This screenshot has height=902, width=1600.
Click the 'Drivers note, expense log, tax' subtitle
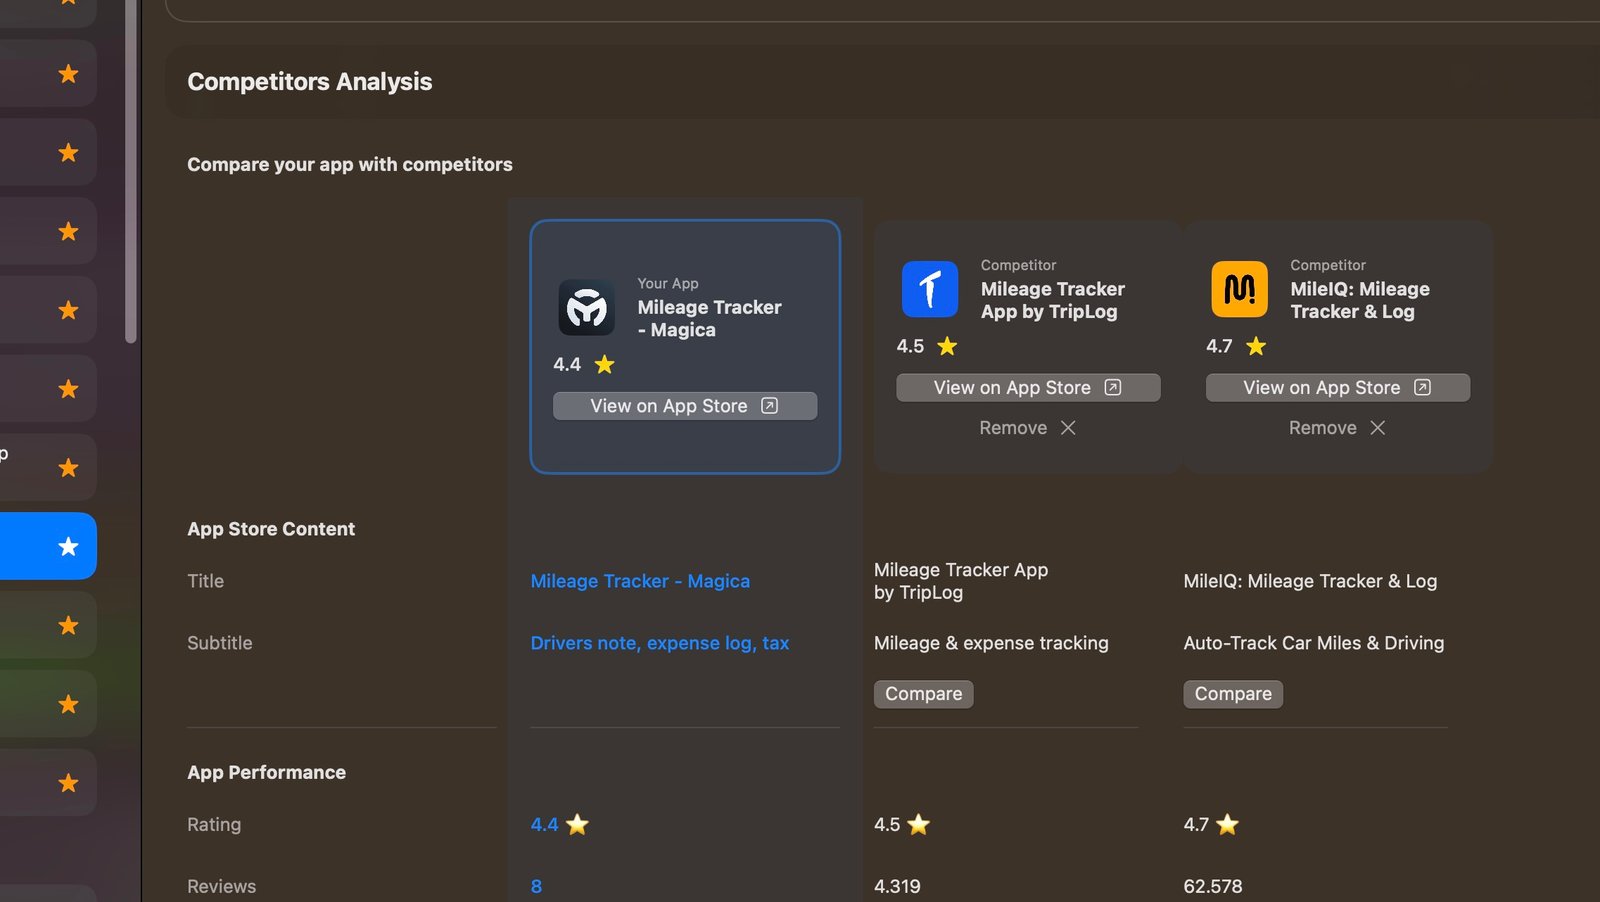click(x=660, y=643)
